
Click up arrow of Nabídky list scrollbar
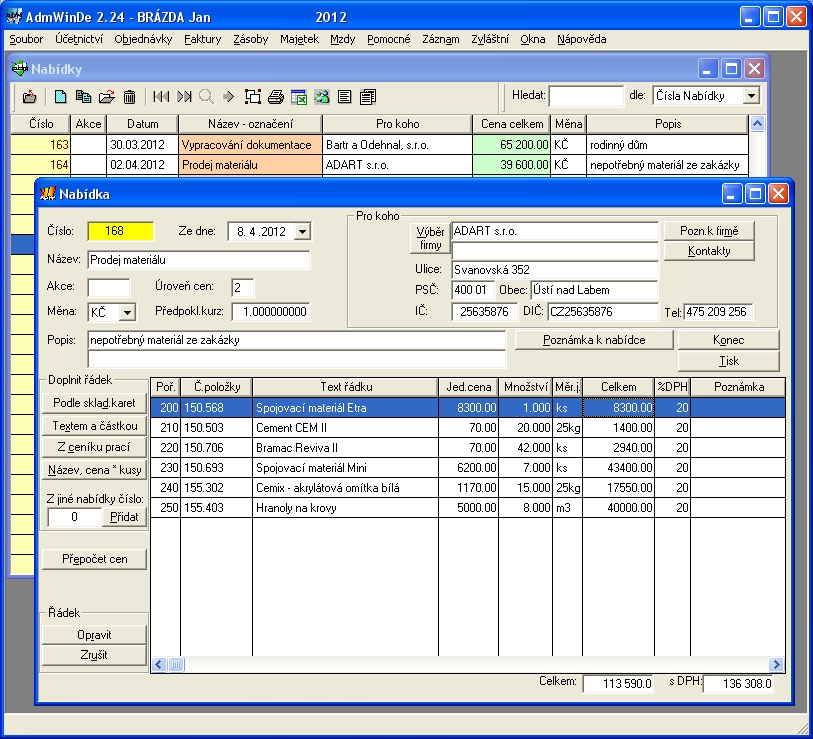758,124
